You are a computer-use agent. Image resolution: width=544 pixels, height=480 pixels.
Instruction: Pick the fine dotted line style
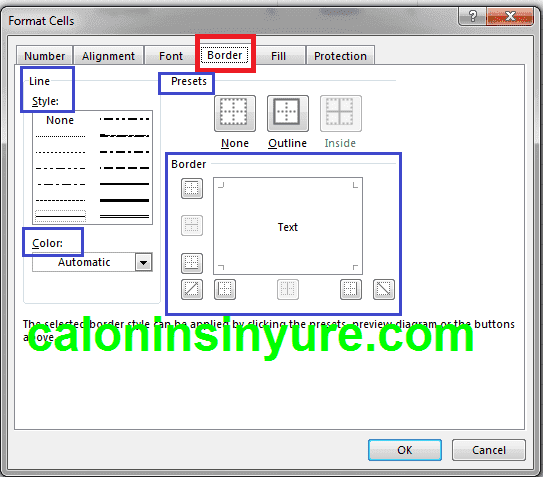[60, 136]
